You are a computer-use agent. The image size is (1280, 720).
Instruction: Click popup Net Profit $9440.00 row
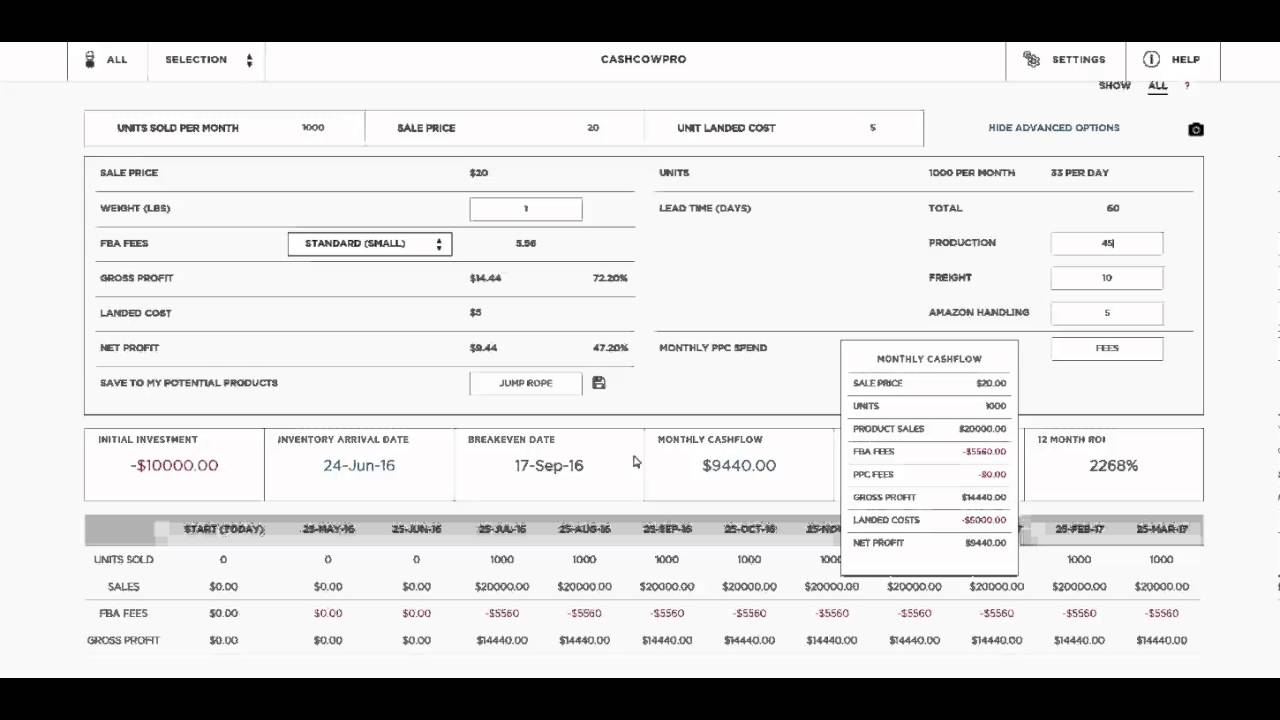929,543
